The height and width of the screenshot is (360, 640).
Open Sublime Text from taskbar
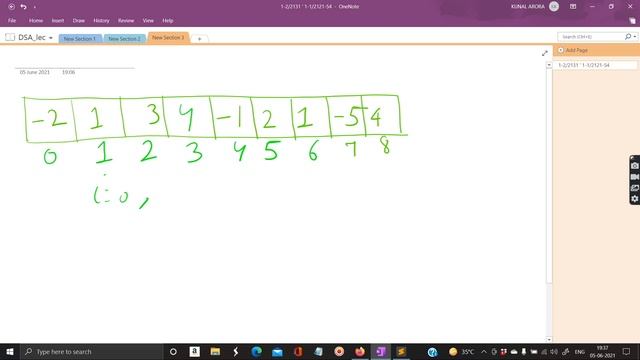(401, 351)
